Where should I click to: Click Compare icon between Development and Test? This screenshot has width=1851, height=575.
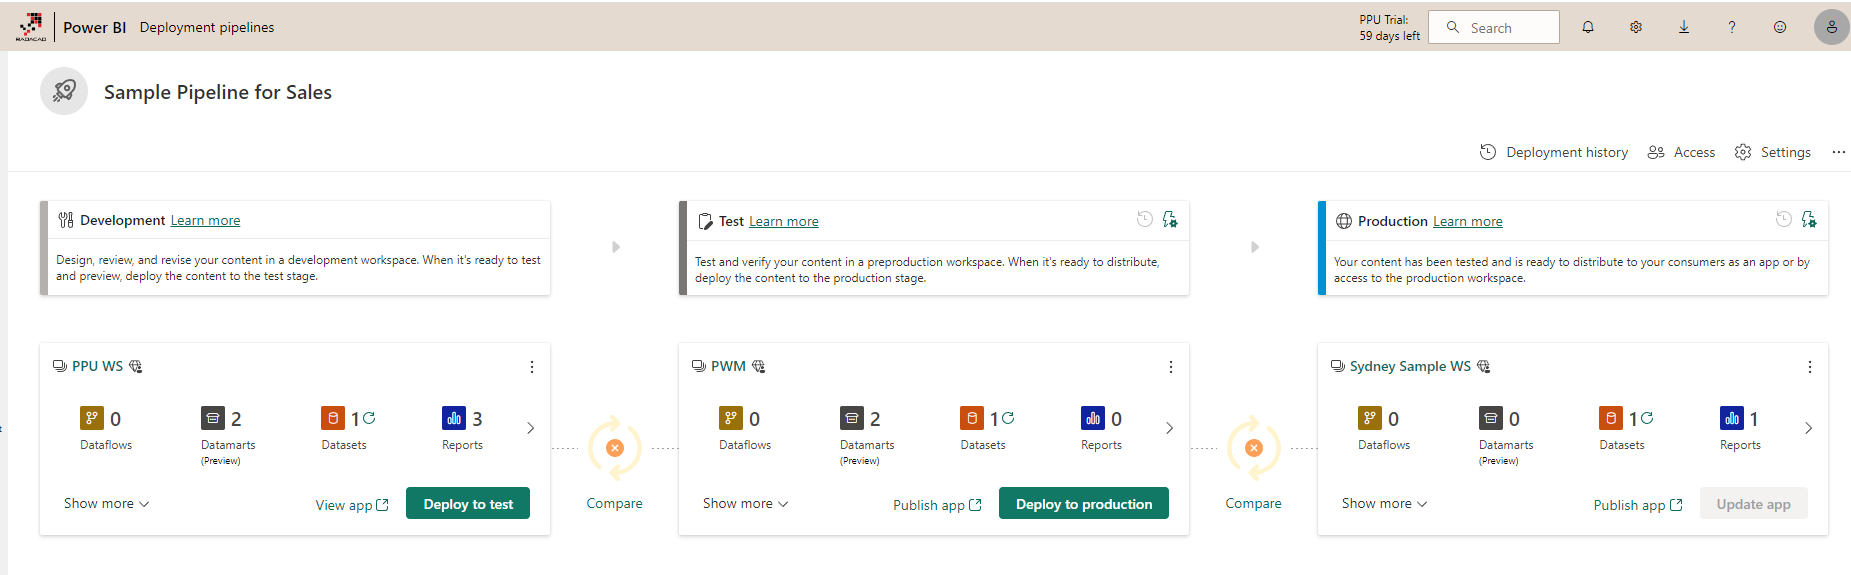pyautogui.click(x=615, y=448)
